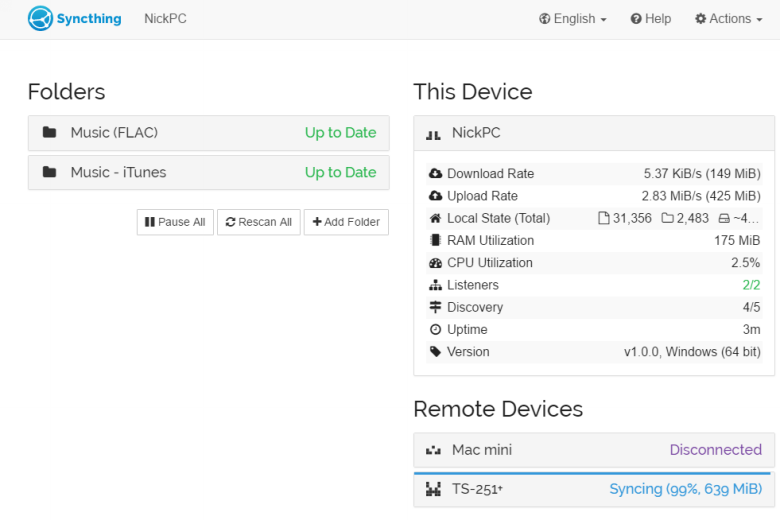Click the file count icon beside 31,356
780x520 pixels.
(x=603, y=218)
